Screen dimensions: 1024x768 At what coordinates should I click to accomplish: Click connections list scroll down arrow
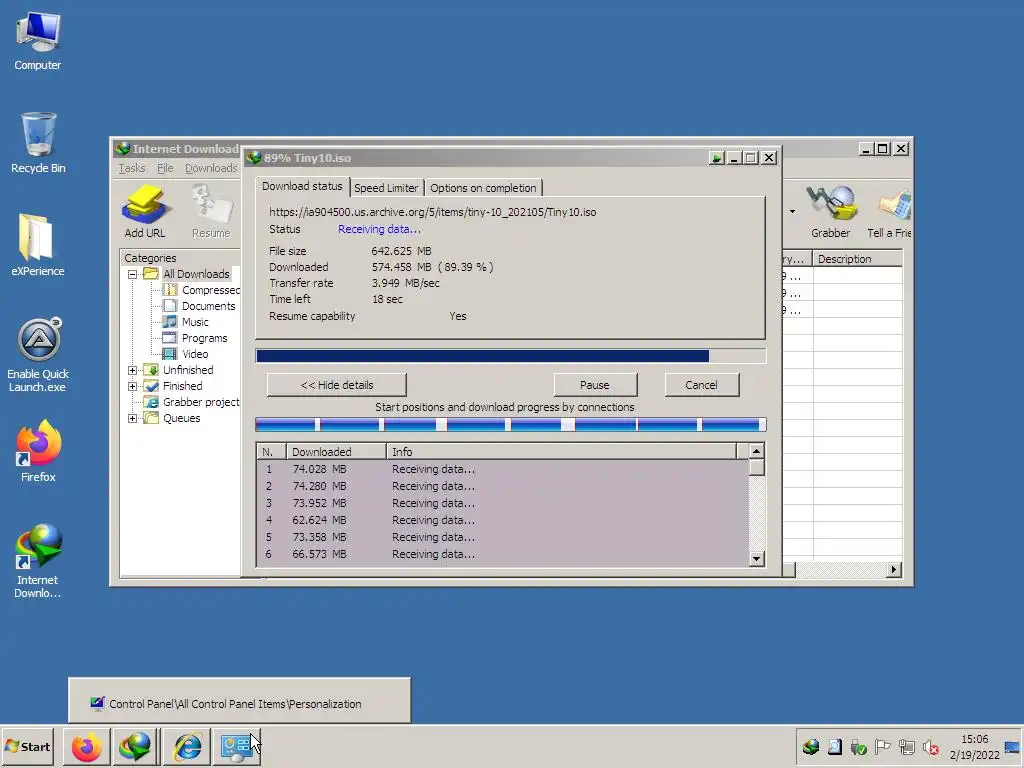click(756, 558)
